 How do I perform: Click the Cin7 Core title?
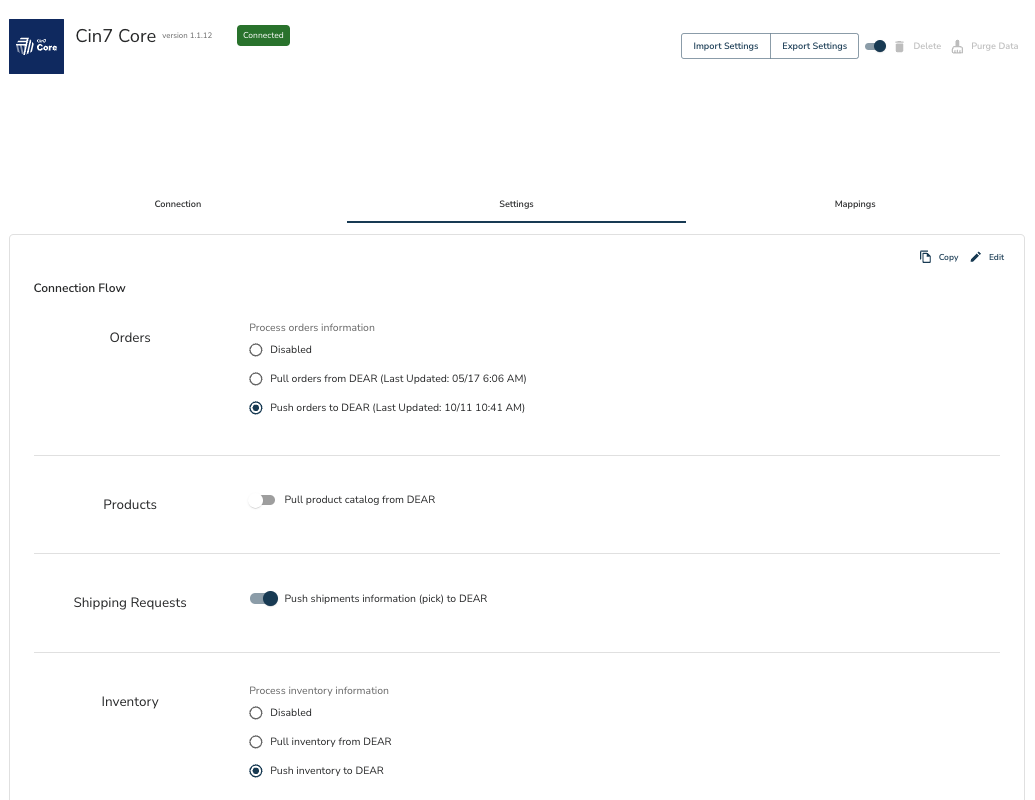116,36
